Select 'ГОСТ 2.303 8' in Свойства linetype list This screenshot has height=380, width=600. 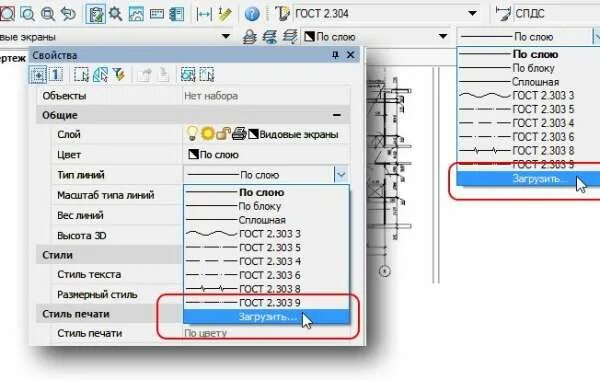pos(267,289)
